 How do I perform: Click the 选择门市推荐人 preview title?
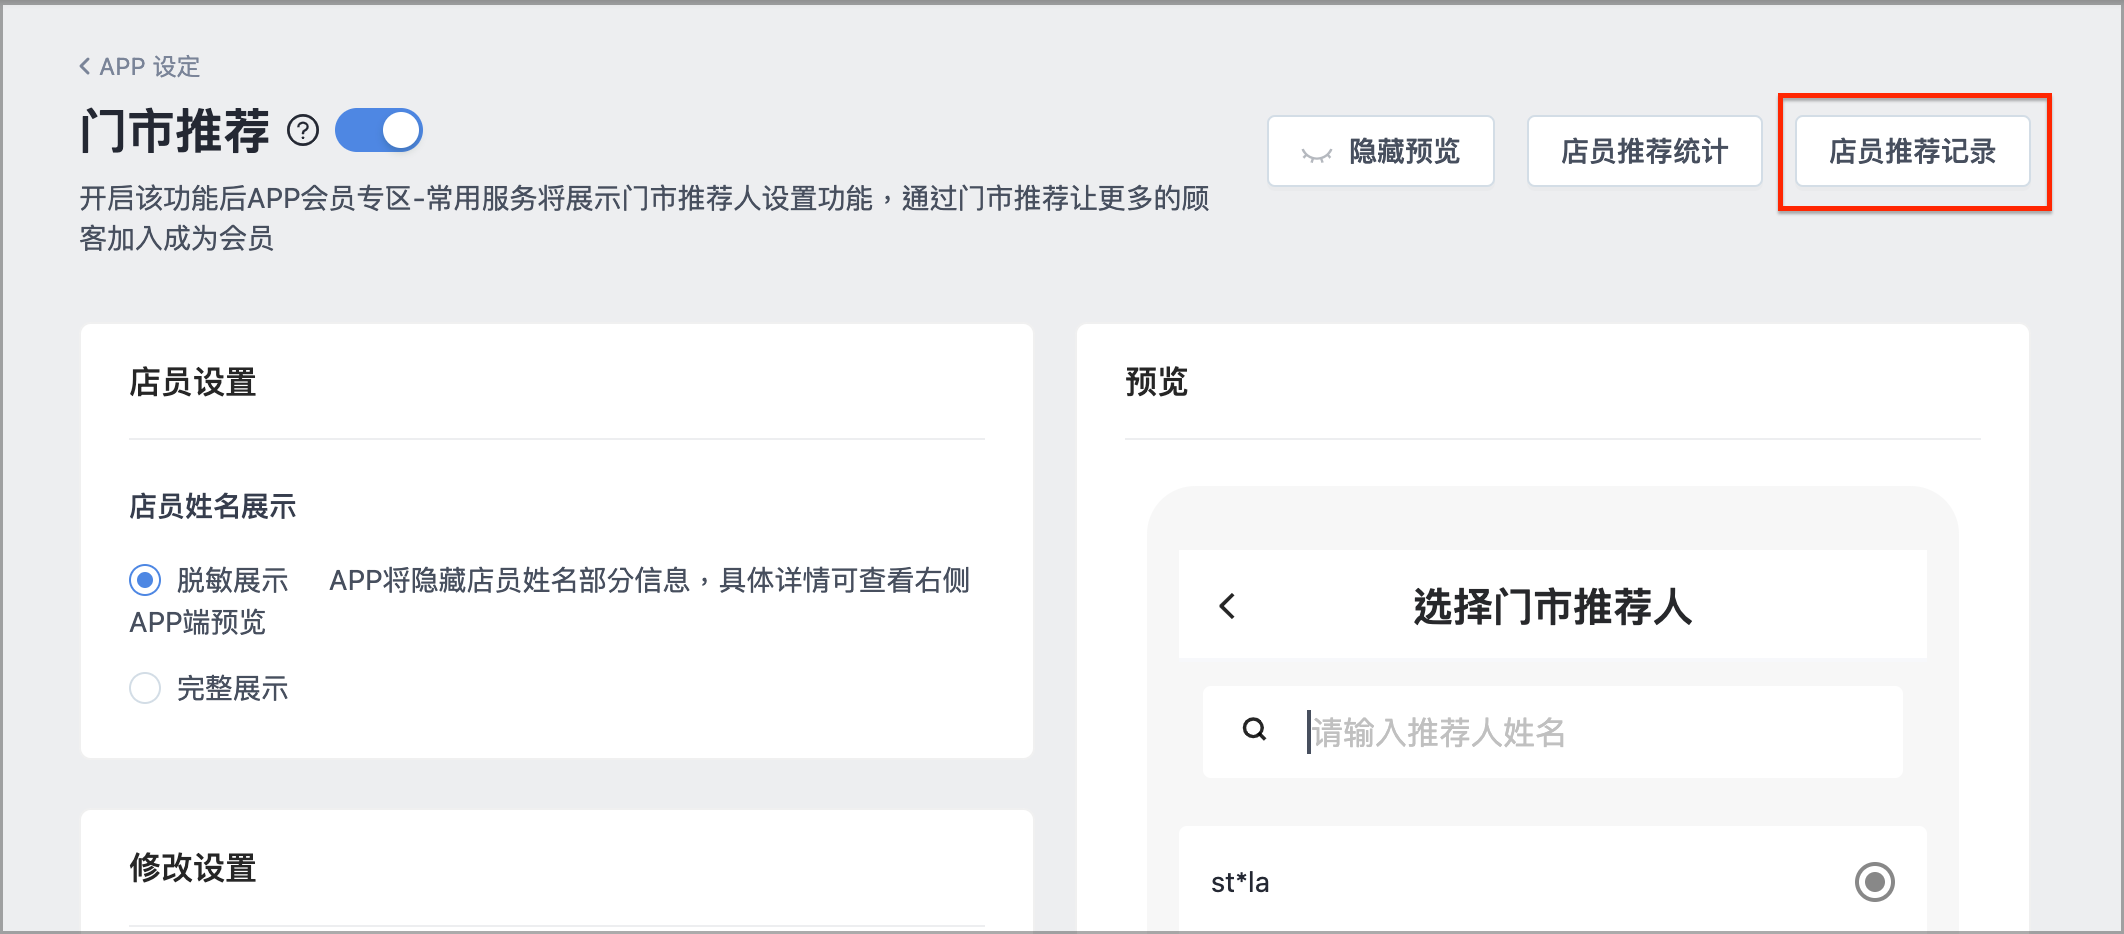(1553, 607)
